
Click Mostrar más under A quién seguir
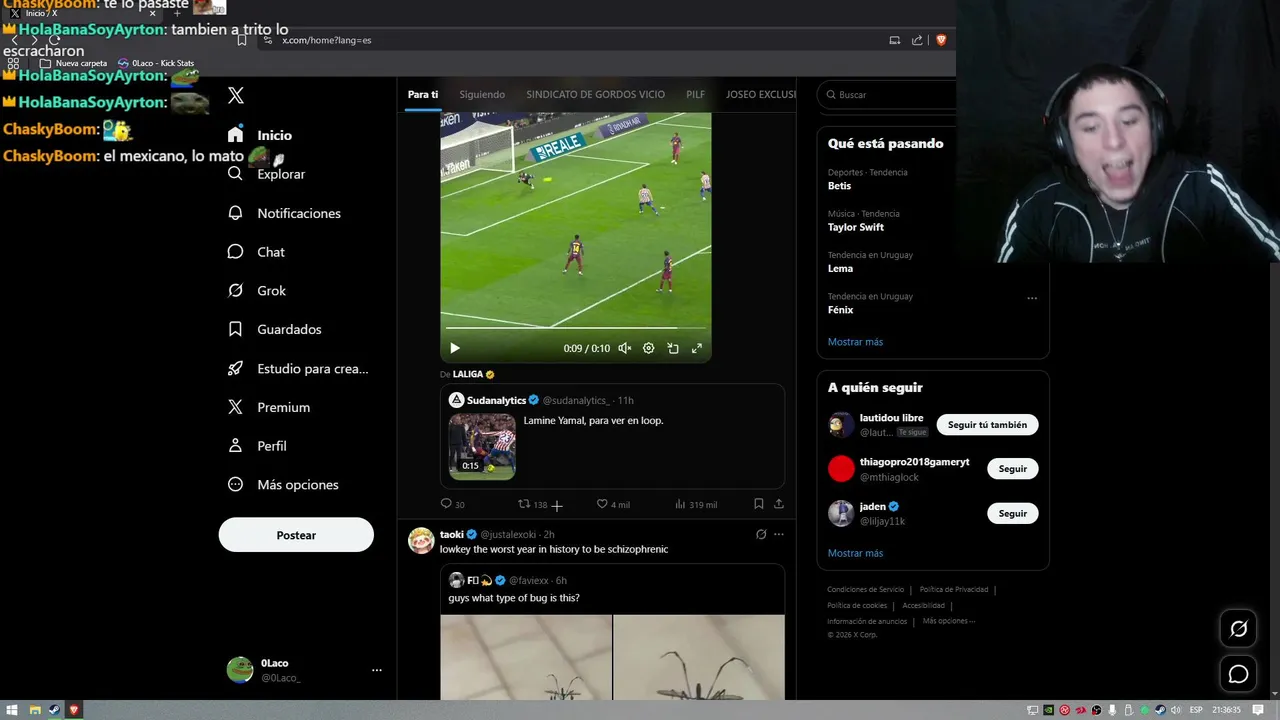[855, 553]
